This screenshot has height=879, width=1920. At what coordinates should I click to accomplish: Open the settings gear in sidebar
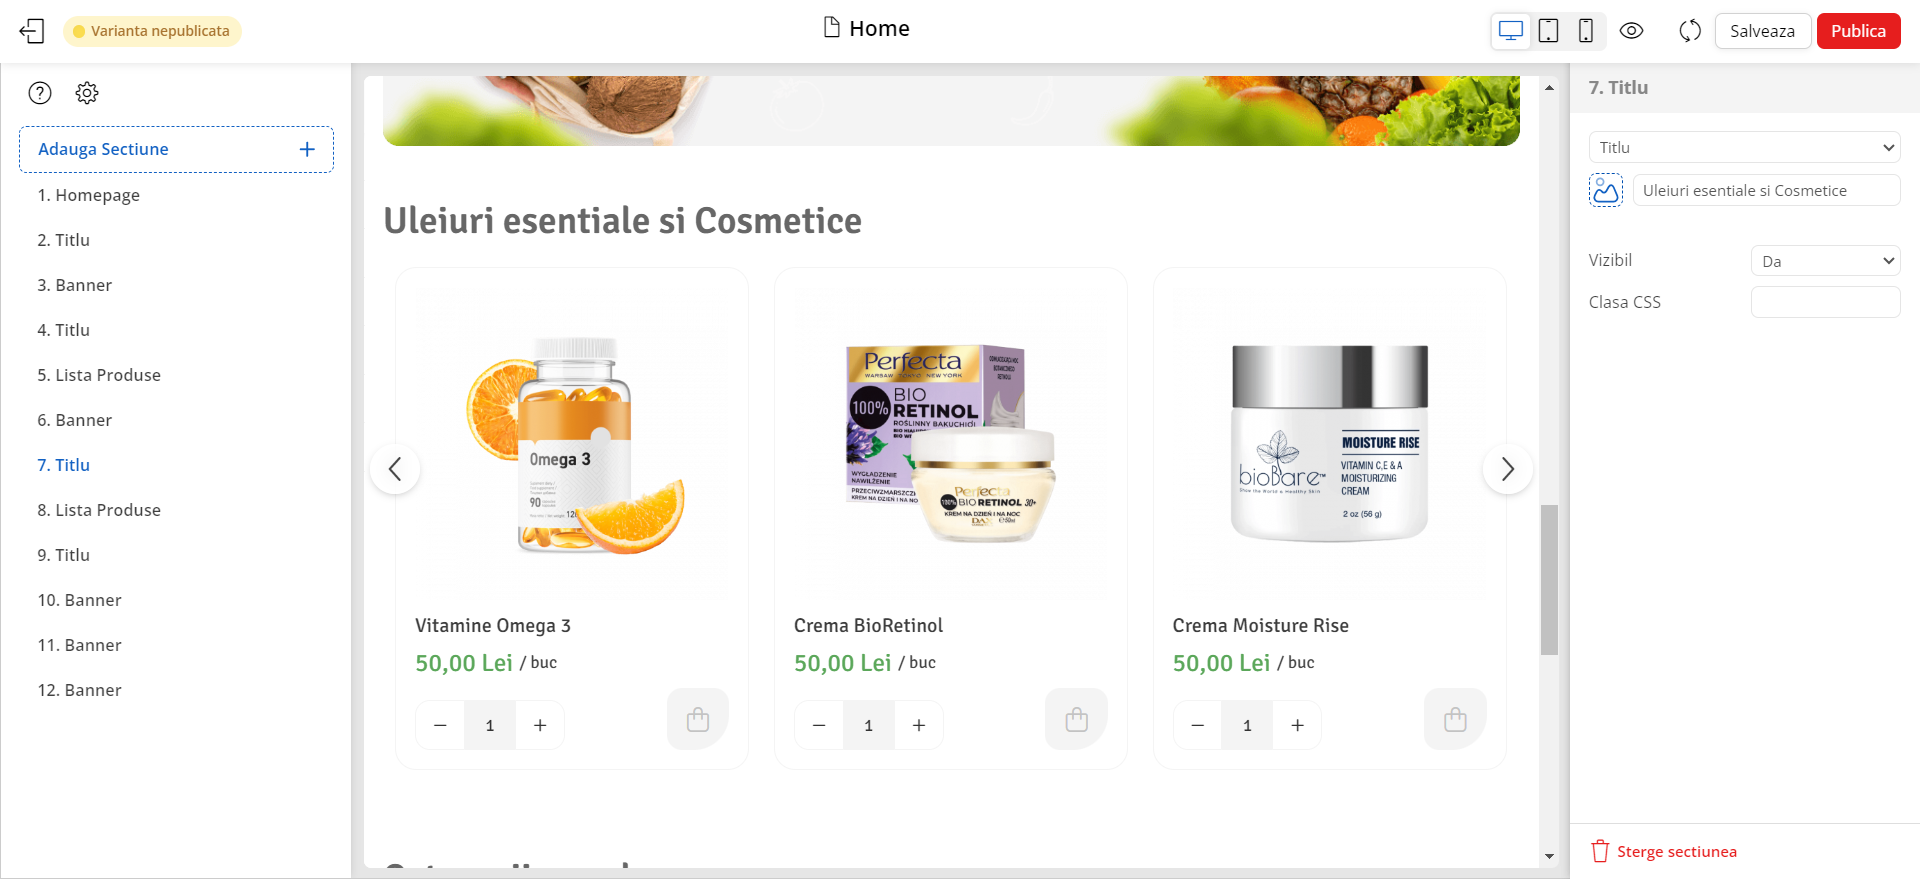click(x=87, y=93)
